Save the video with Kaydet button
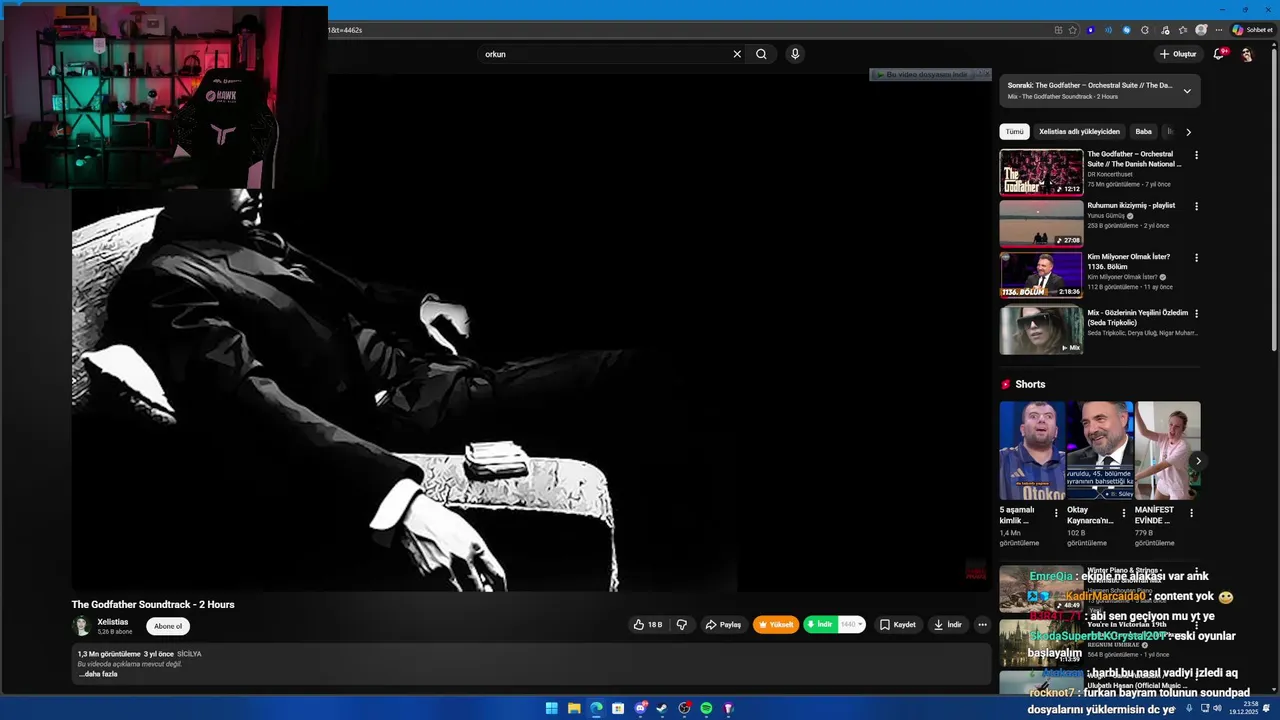Image resolution: width=1280 pixels, height=720 pixels. [897, 625]
